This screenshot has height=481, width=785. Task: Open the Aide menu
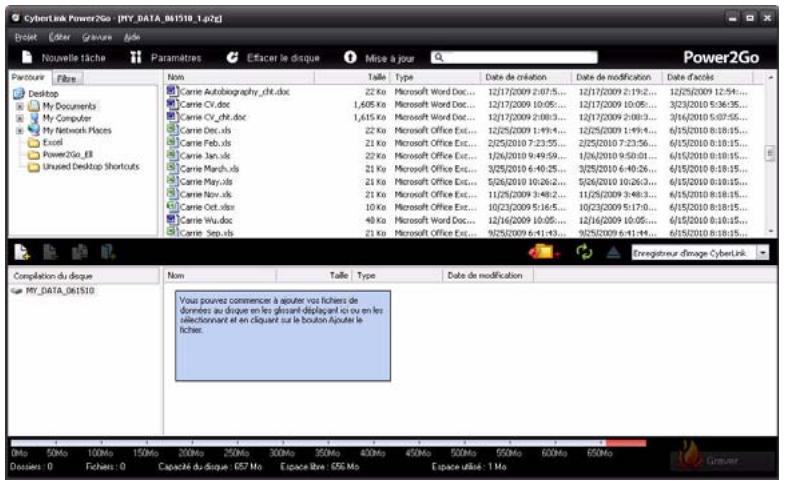pos(132,37)
